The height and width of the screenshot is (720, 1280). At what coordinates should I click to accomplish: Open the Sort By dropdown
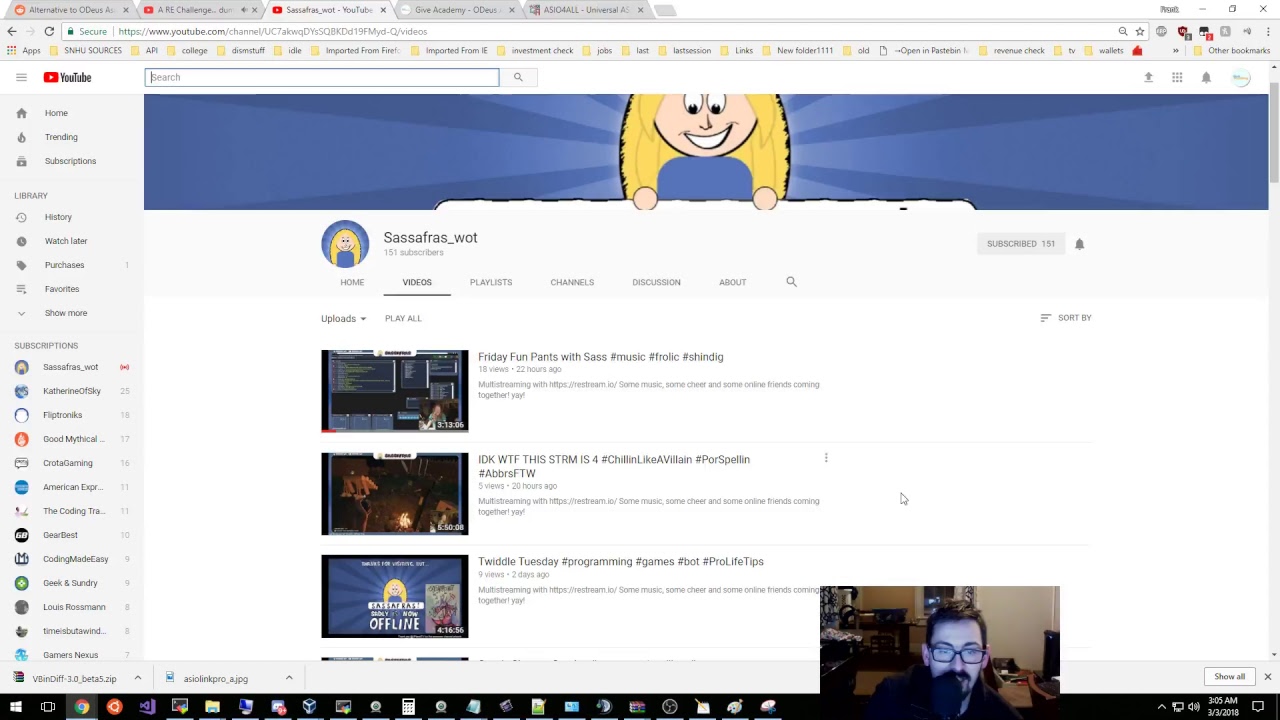pos(1066,318)
